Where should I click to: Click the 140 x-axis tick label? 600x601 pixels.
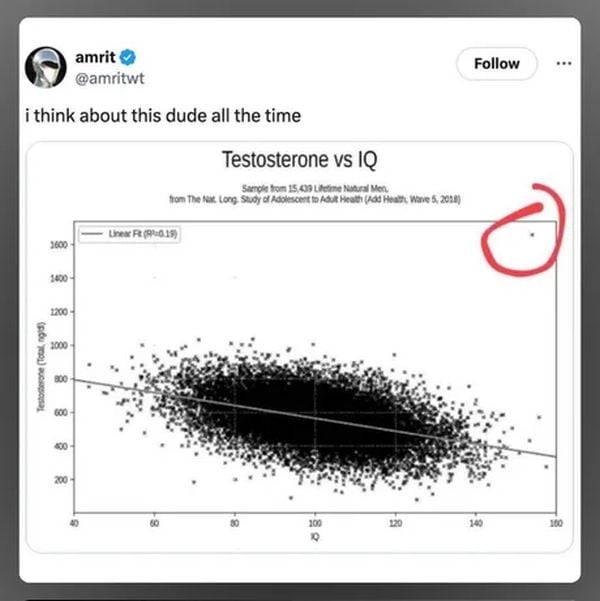(476, 523)
